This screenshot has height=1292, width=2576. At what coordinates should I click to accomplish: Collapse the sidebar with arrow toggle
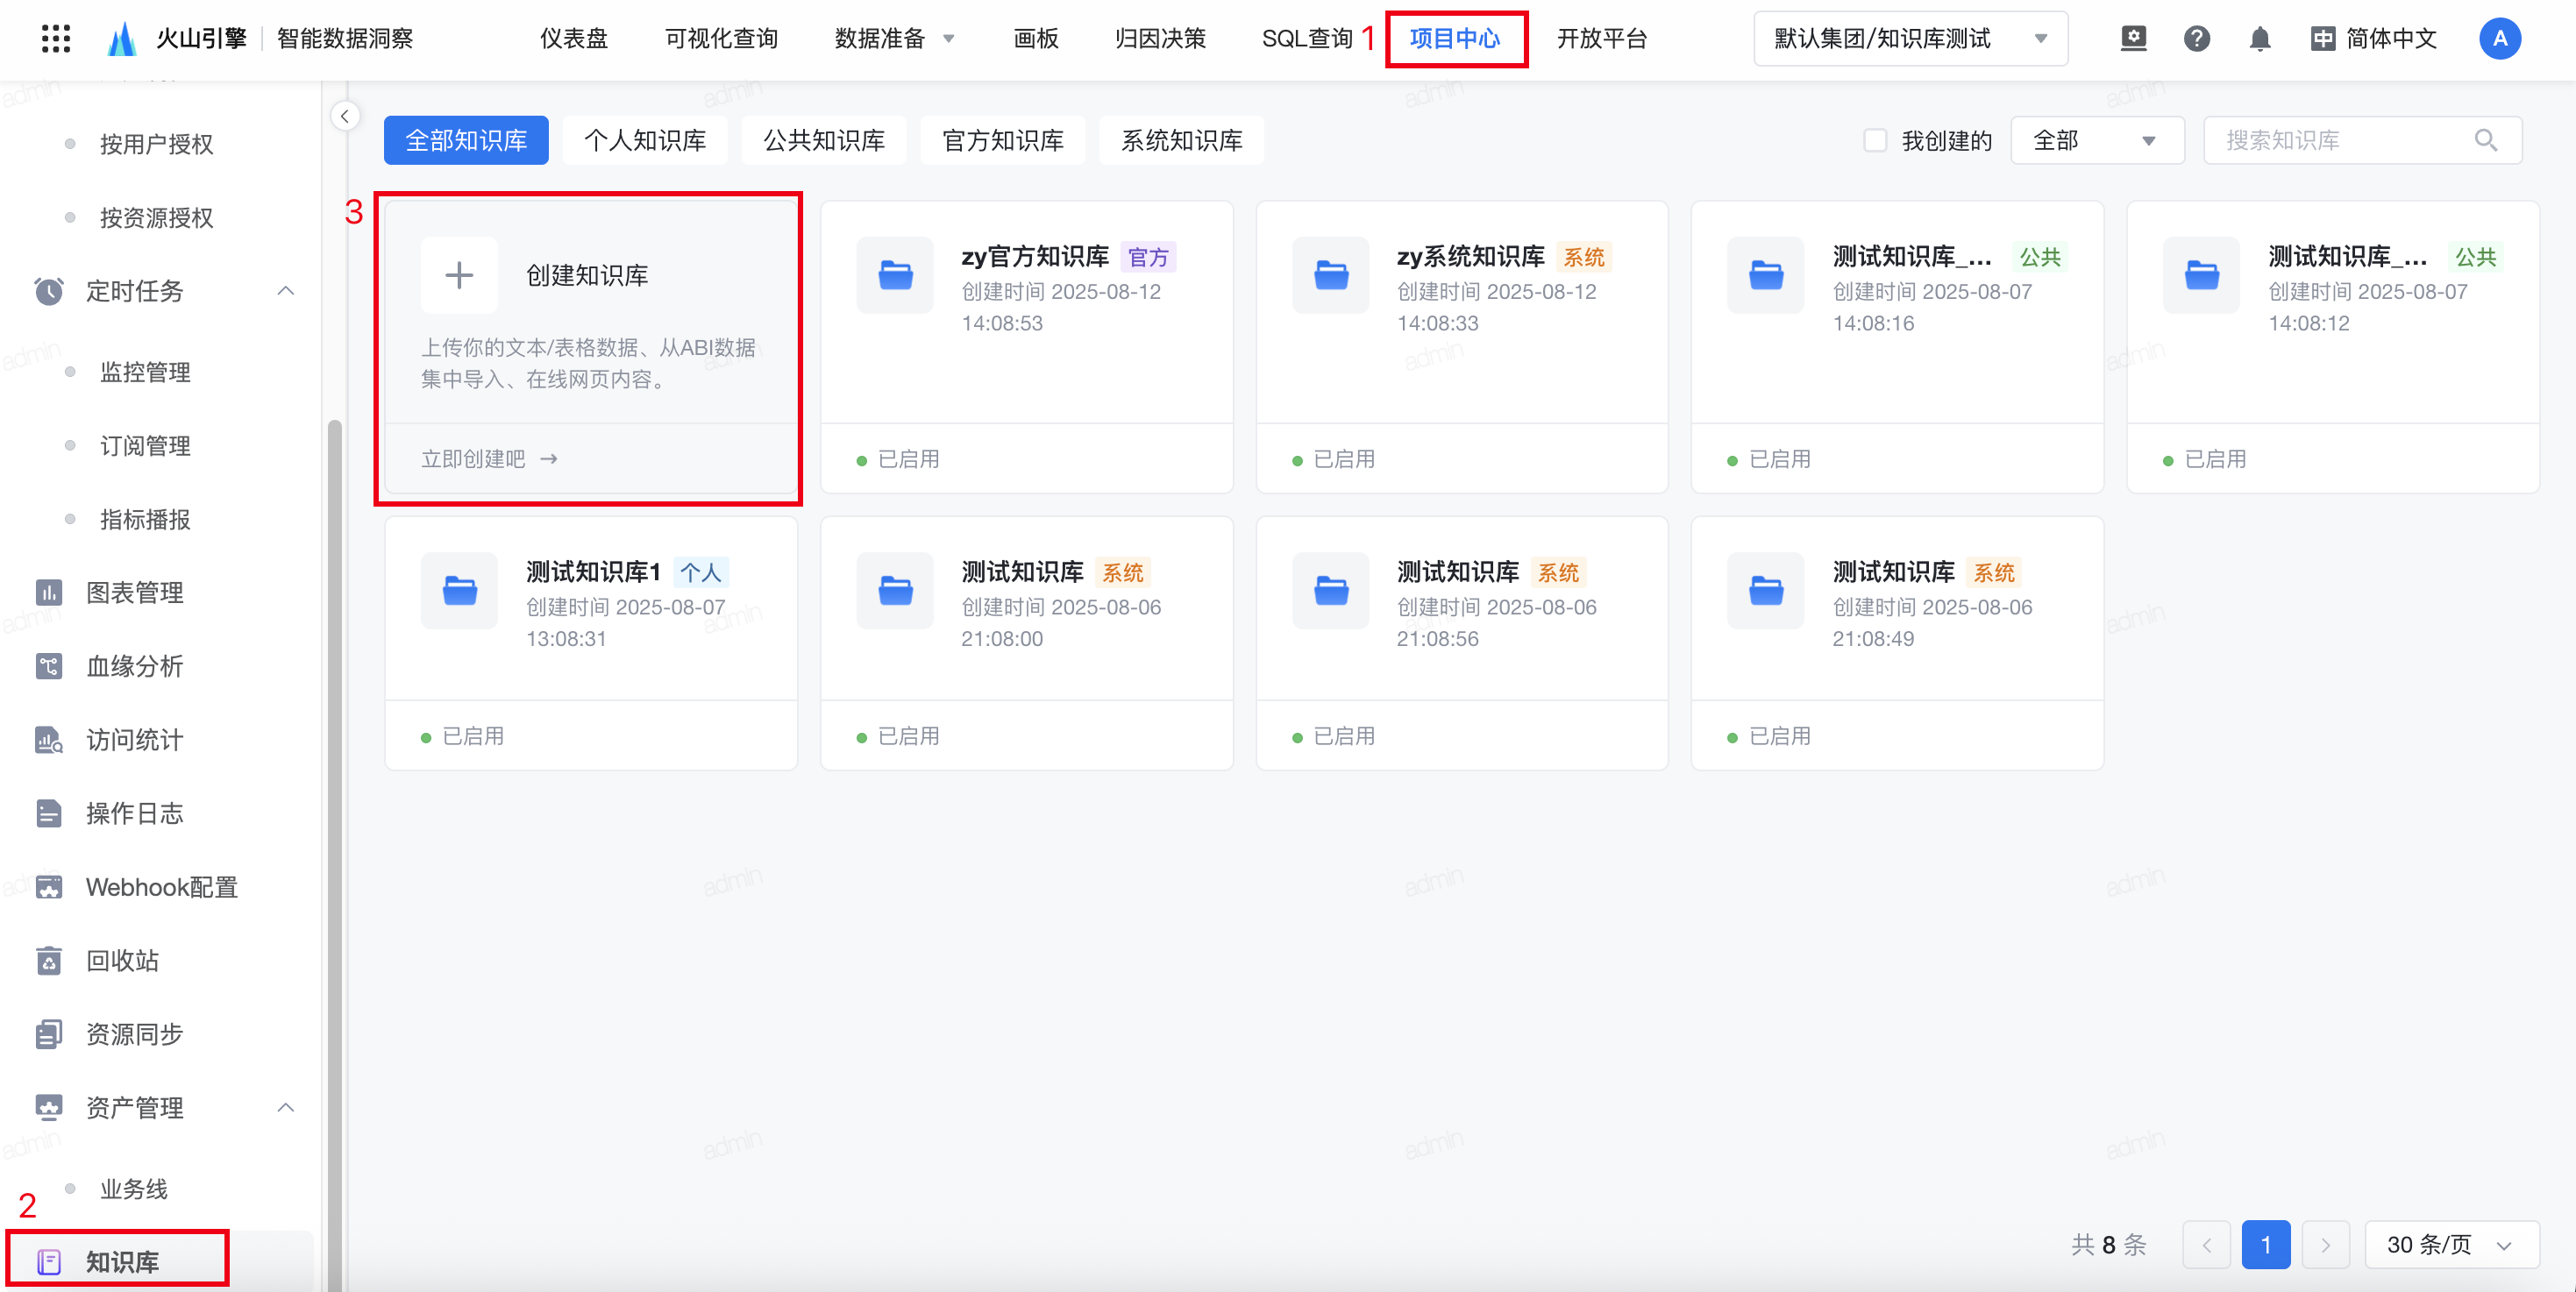click(345, 116)
